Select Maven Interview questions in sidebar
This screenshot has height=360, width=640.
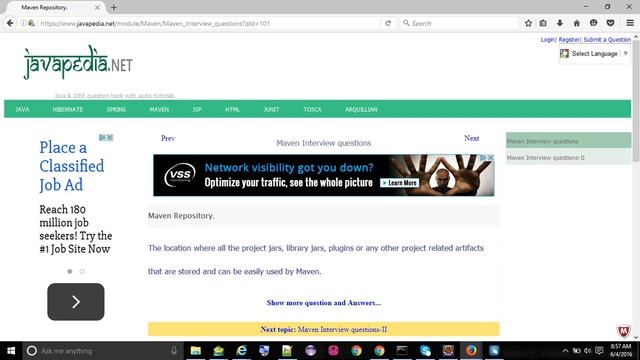[x=568, y=141]
